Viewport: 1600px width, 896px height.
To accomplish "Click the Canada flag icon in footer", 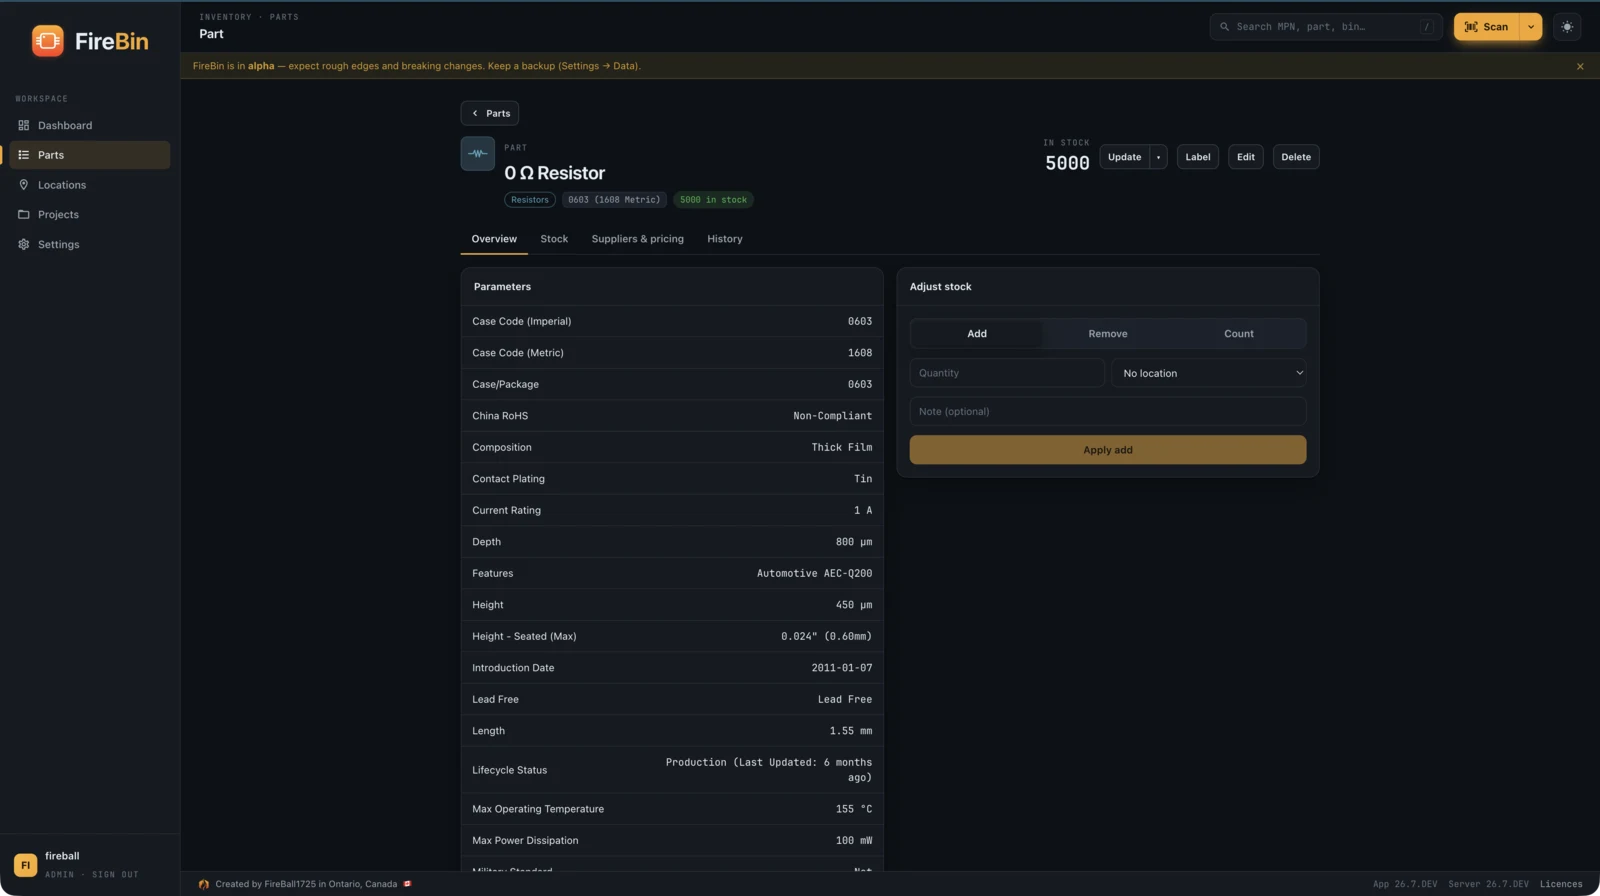I will (407, 884).
